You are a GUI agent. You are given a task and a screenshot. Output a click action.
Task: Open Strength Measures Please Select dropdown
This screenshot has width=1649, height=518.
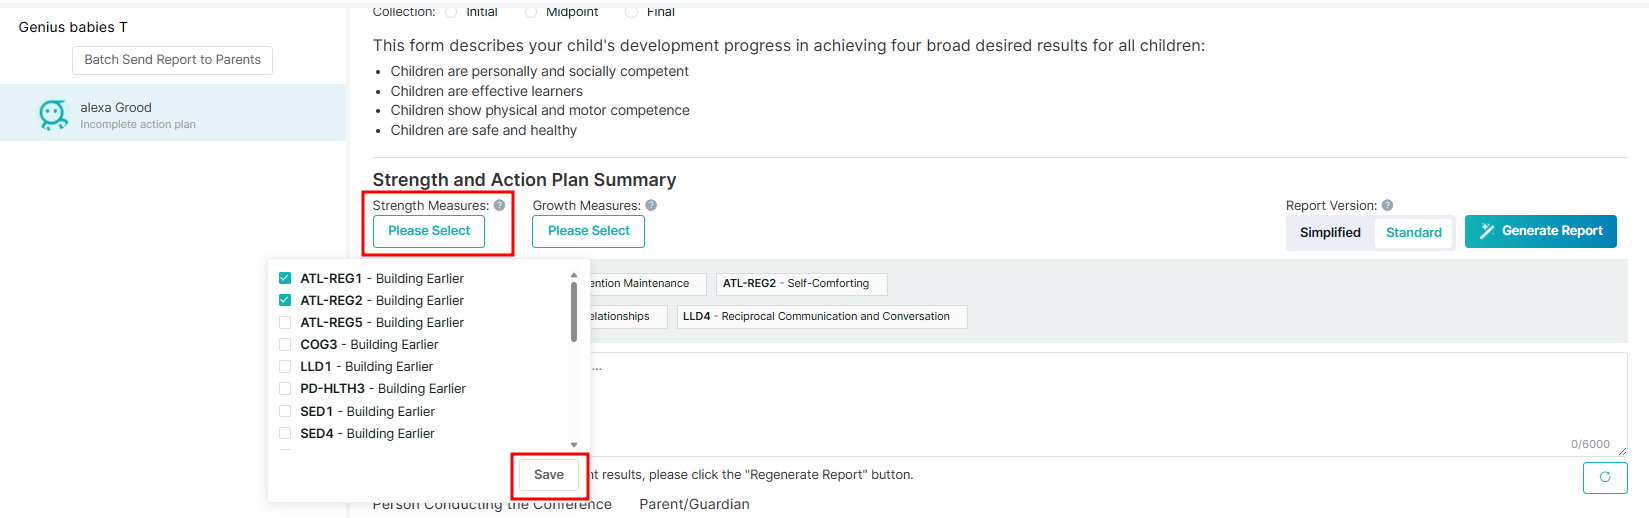(429, 231)
